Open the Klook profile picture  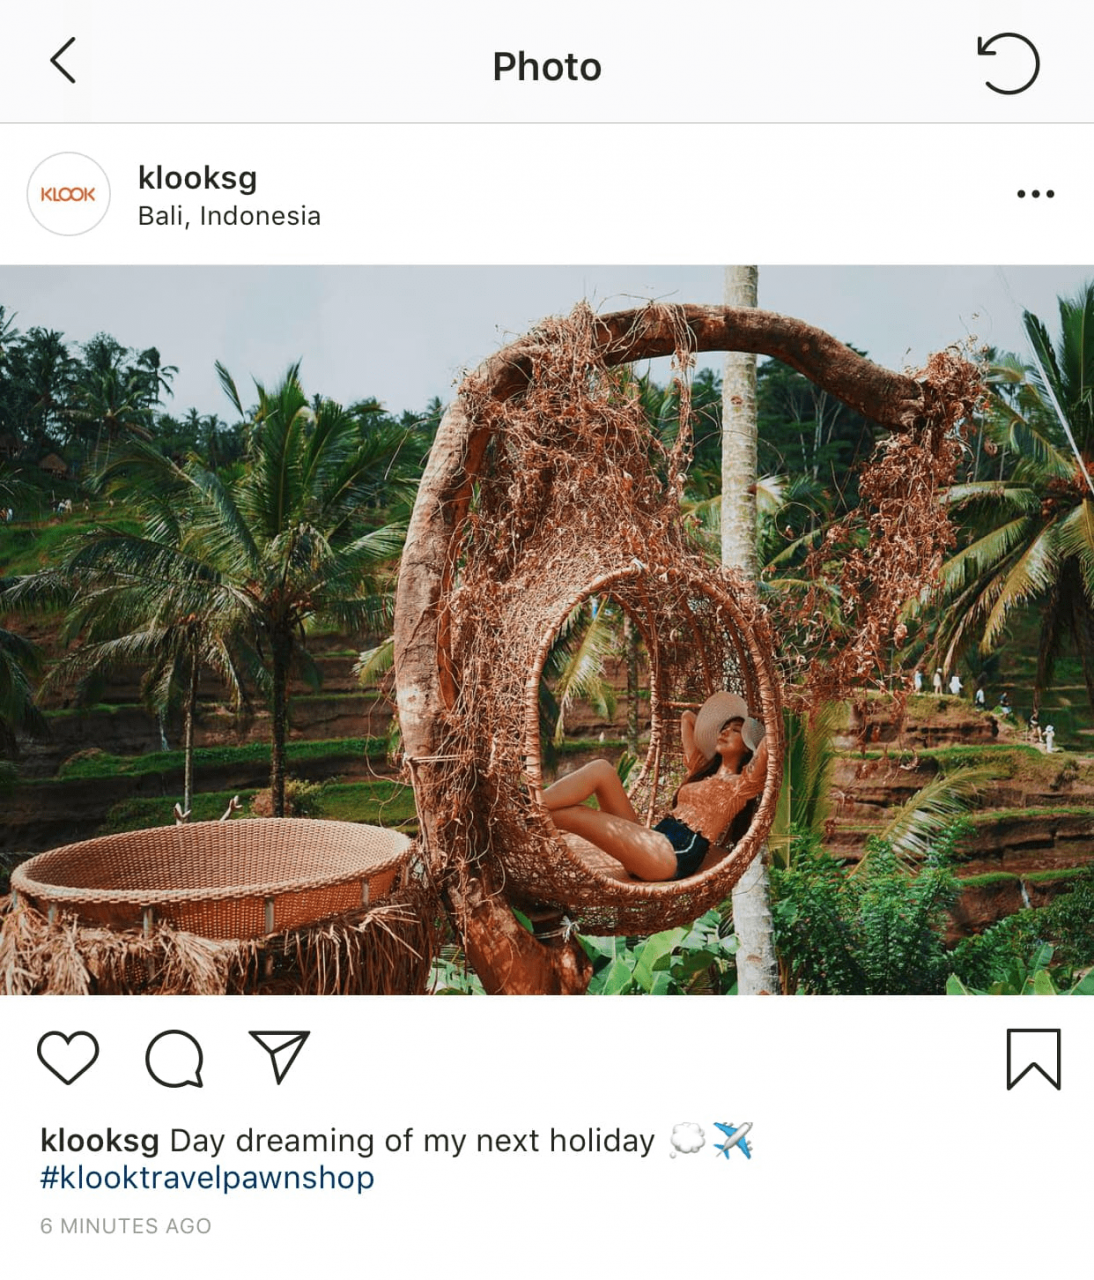68,194
